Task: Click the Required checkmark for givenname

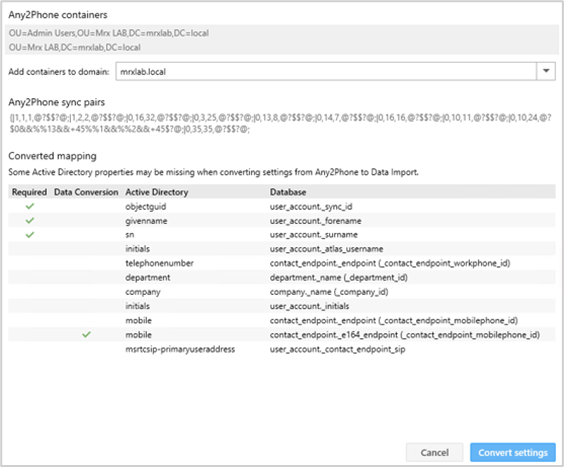Action: coord(30,221)
